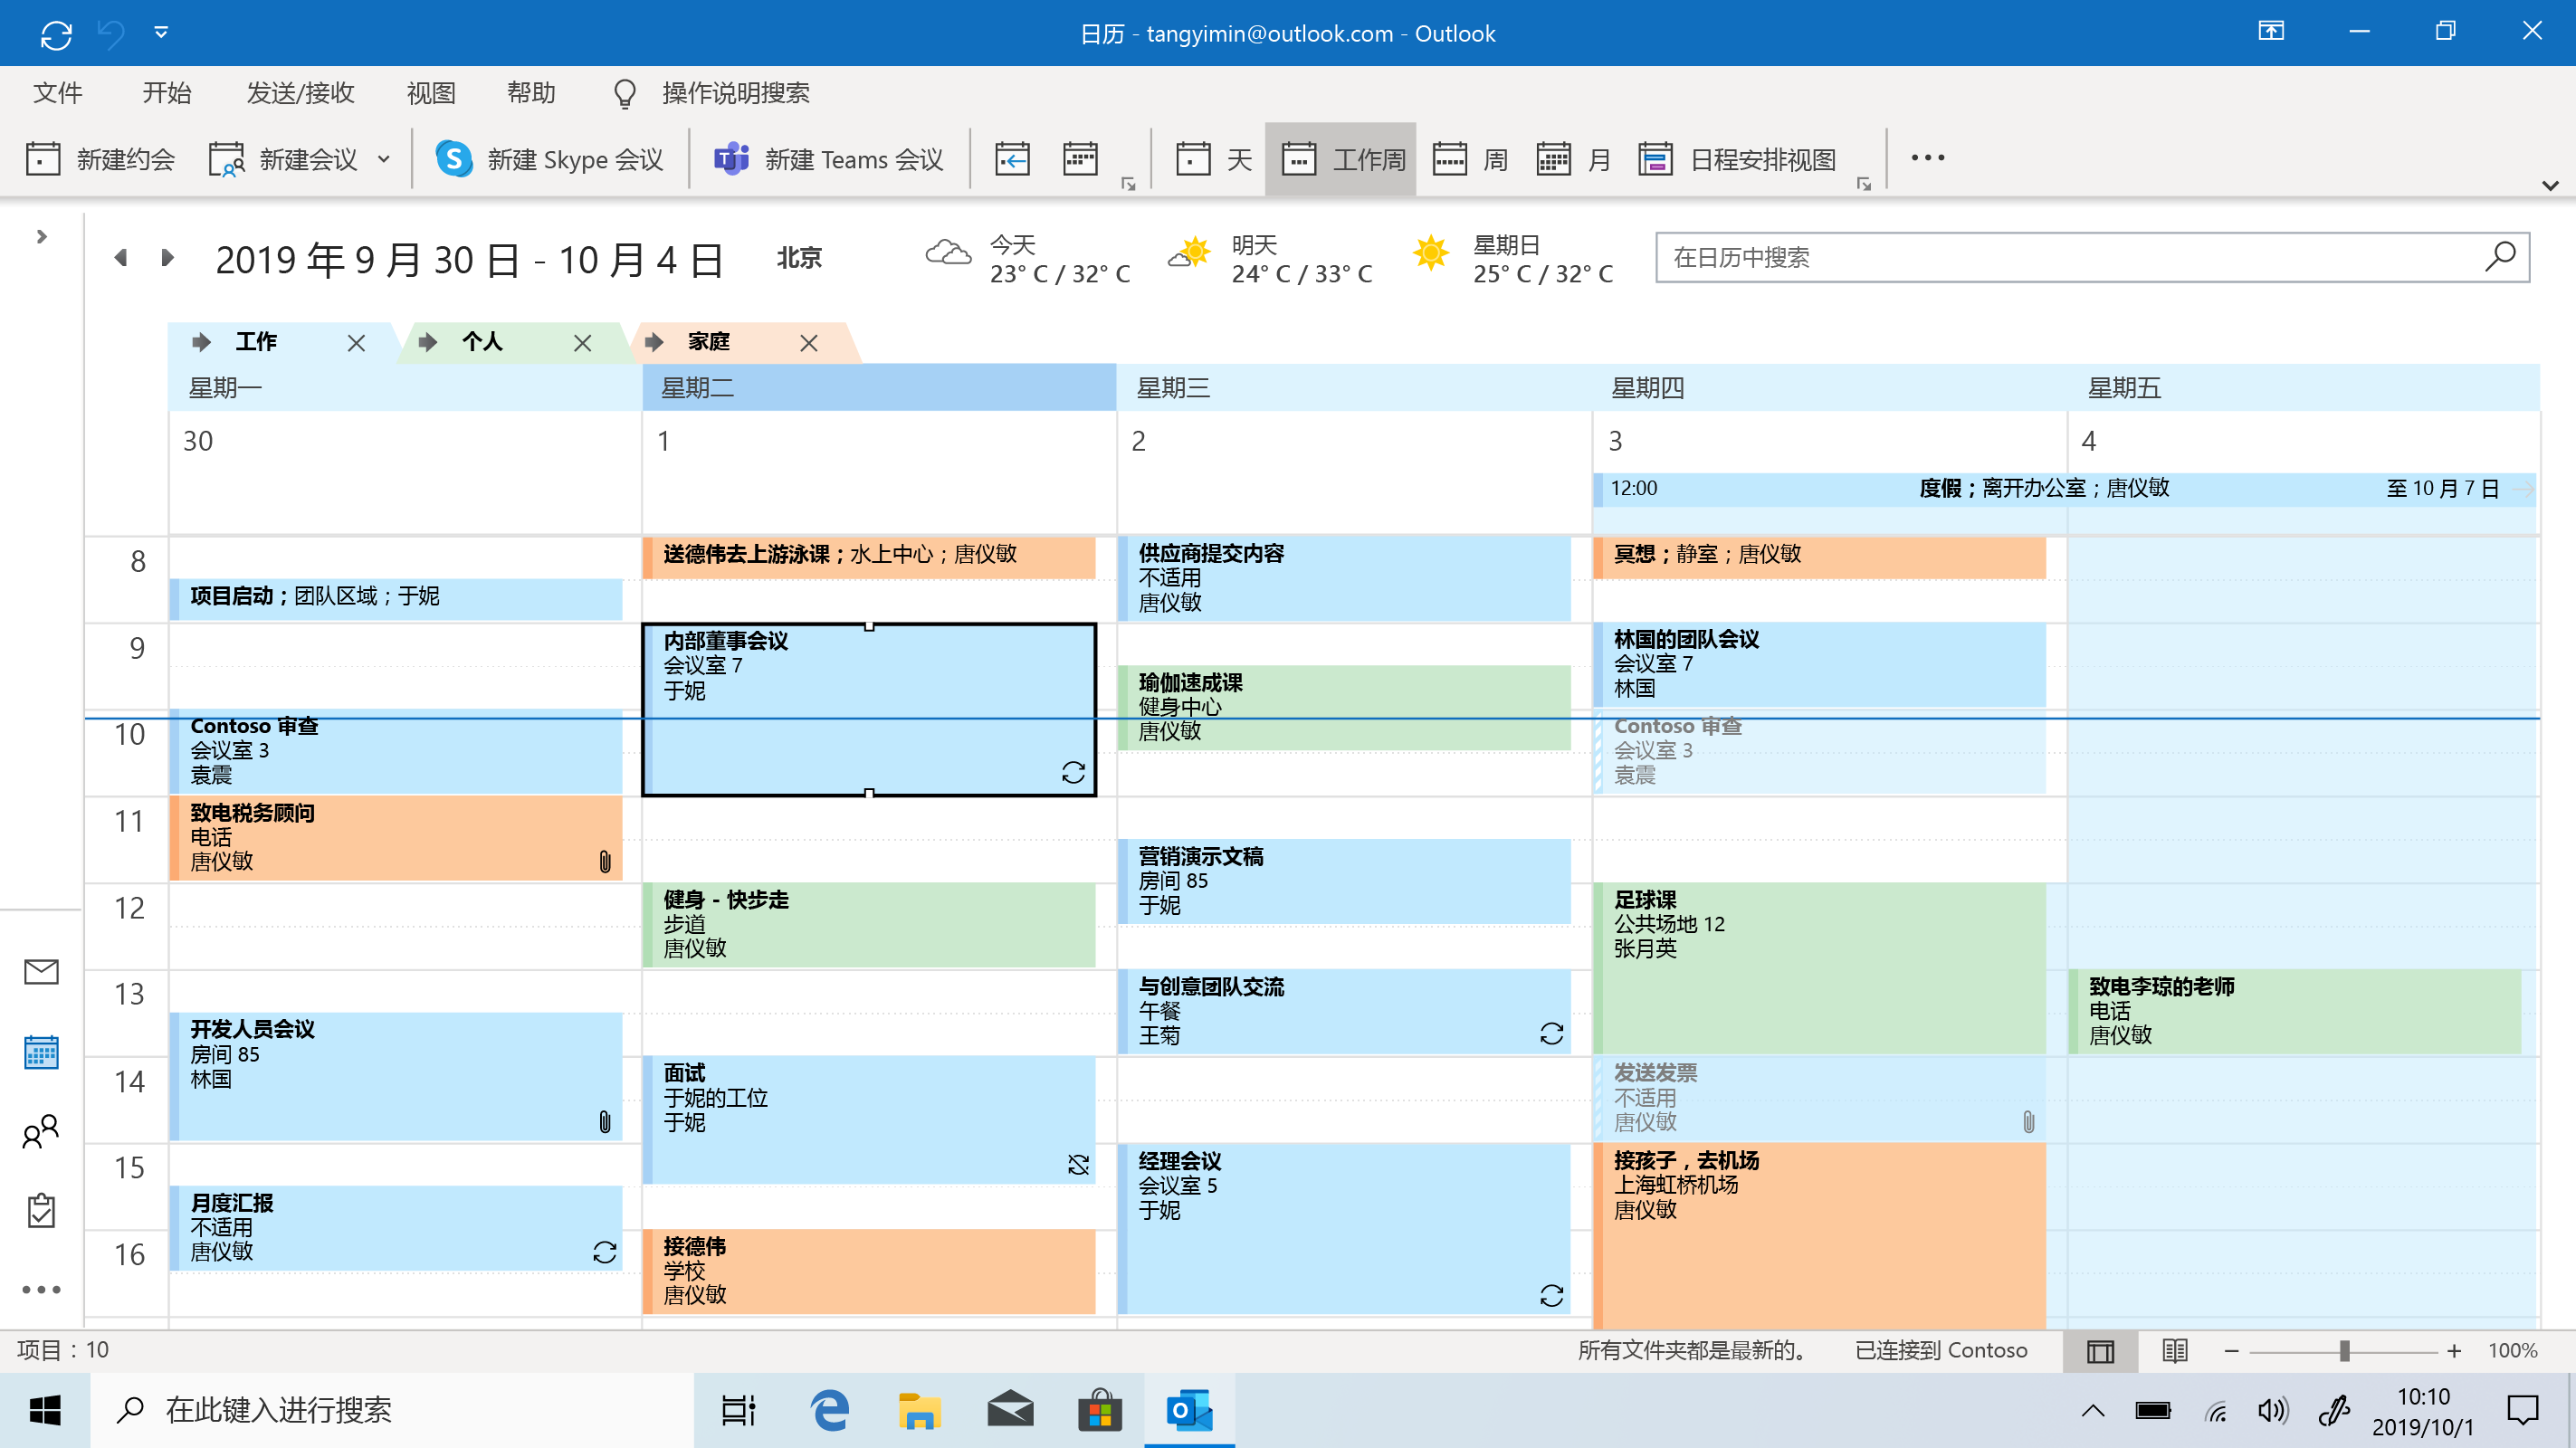Go to next week with forward arrow
This screenshot has height=1448, width=2576.
pyautogui.click(x=167, y=259)
